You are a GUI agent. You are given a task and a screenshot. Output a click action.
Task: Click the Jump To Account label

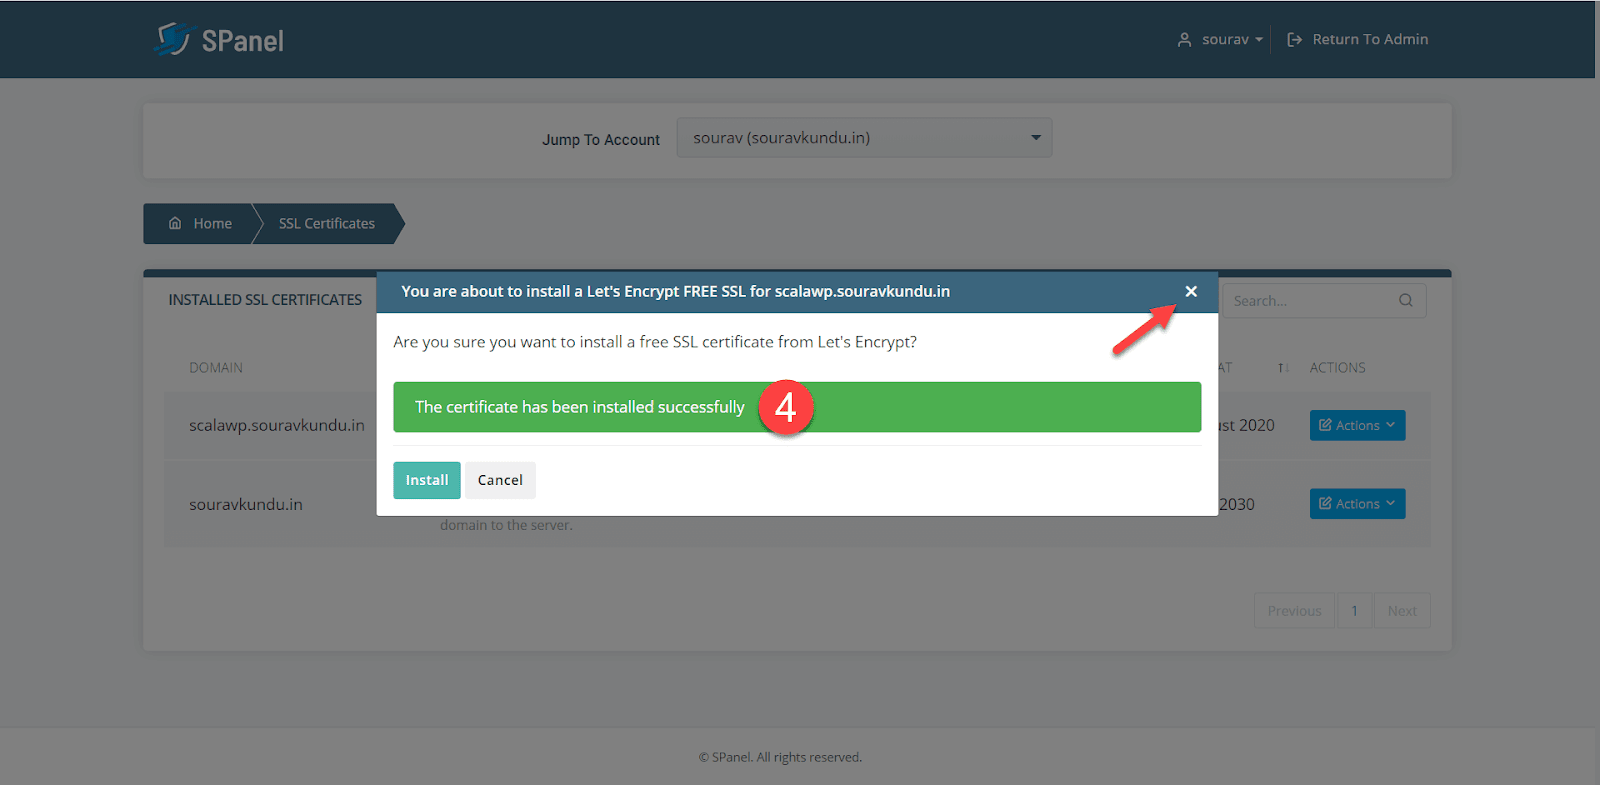(601, 140)
